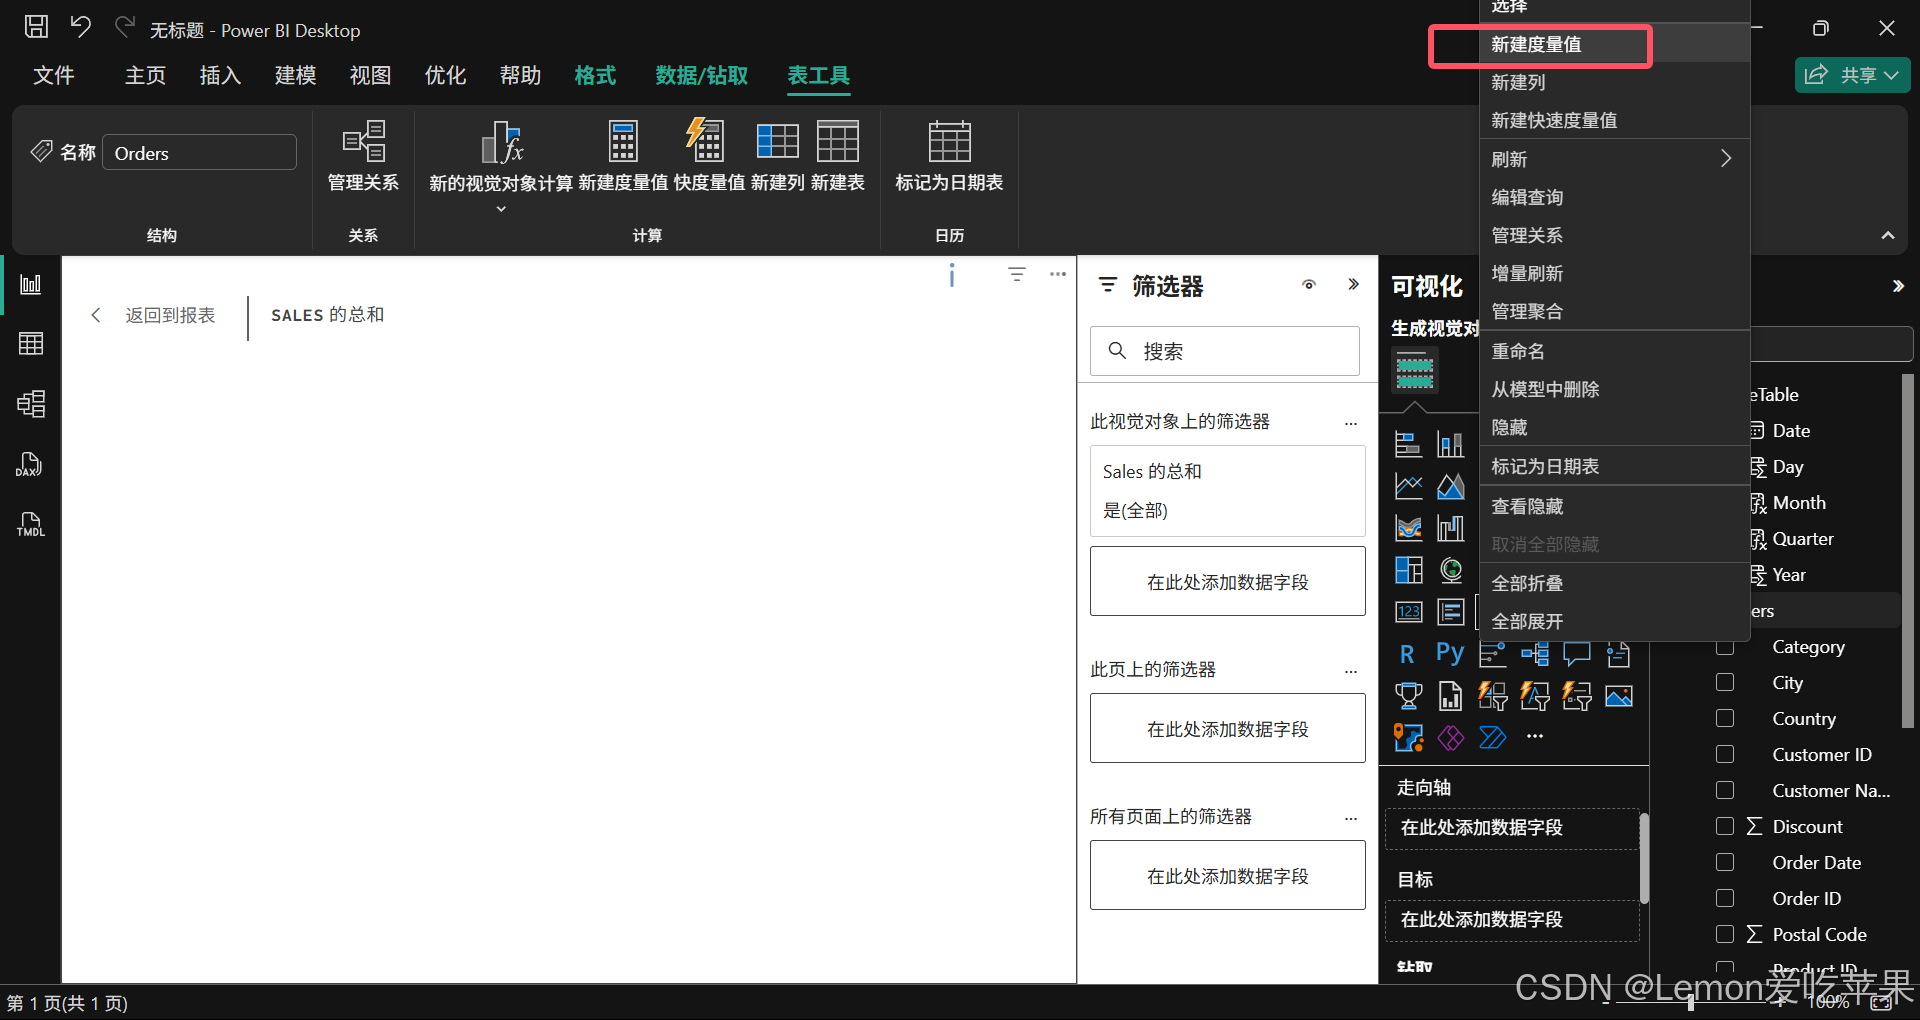This screenshot has width=1920, height=1020.
Task: Click the Undo arrow icon
Action: tap(81, 27)
